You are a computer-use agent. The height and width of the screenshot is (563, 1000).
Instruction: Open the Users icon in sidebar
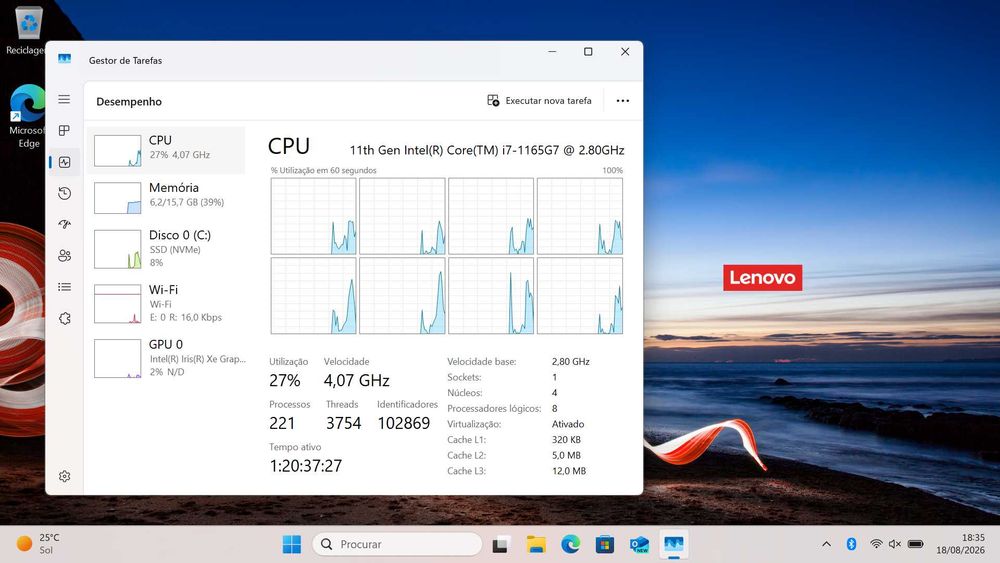[64, 256]
